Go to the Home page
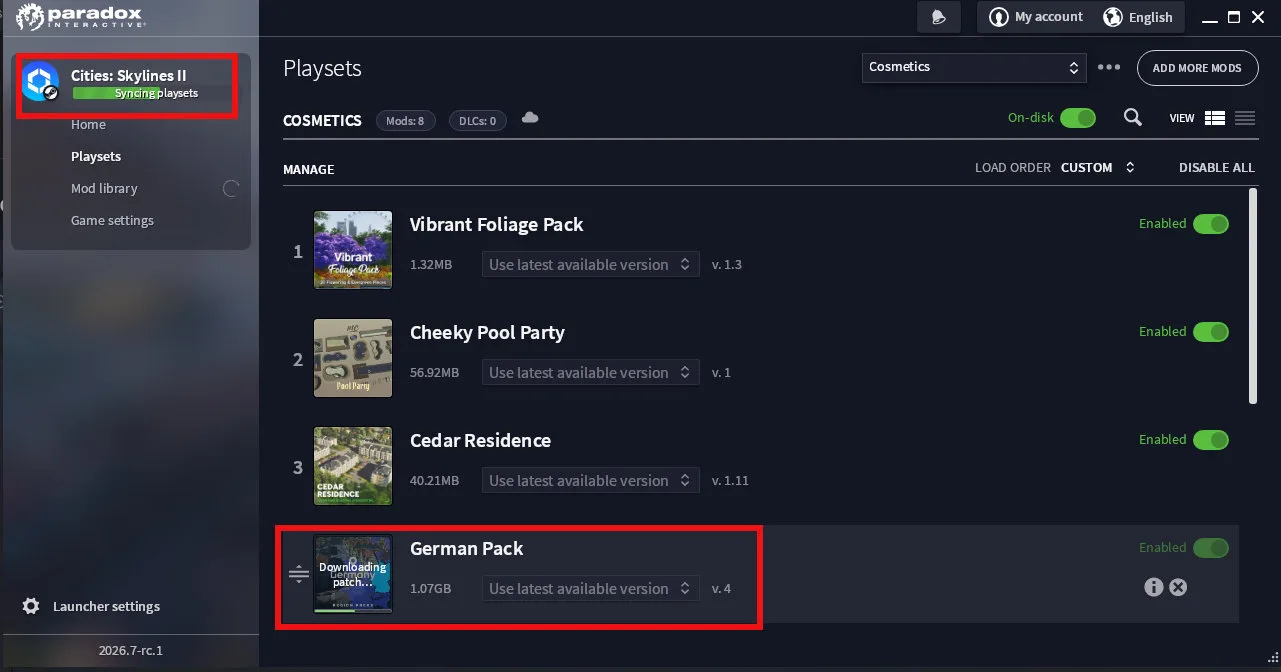The image size is (1281, 672). pyautogui.click(x=88, y=125)
